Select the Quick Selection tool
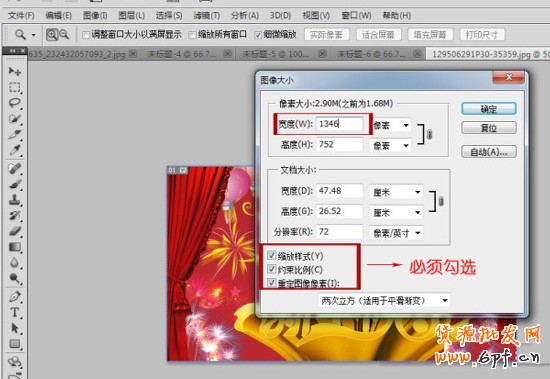550x379 pixels. (x=14, y=119)
